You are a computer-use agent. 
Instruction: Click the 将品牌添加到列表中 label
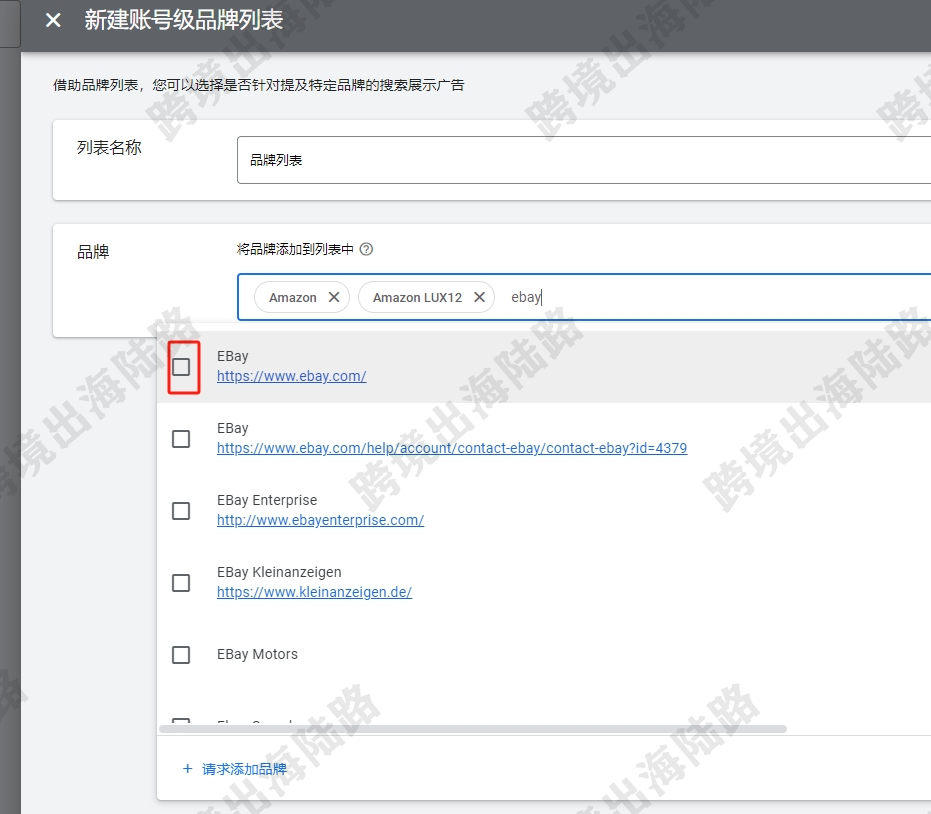[295, 249]
